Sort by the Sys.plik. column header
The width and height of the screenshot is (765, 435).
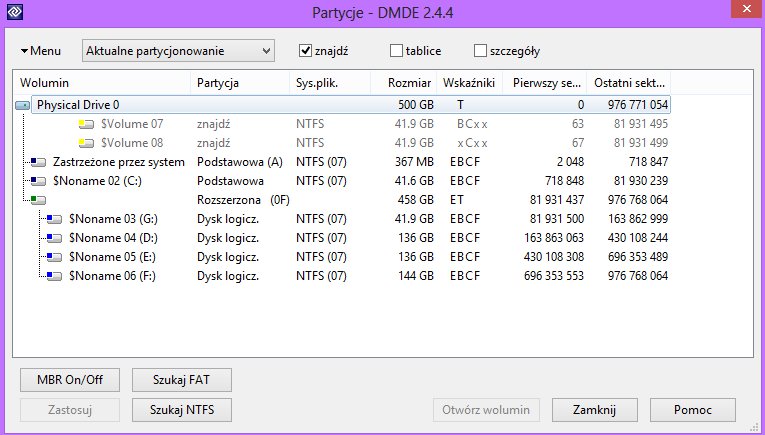click(330, 83)
